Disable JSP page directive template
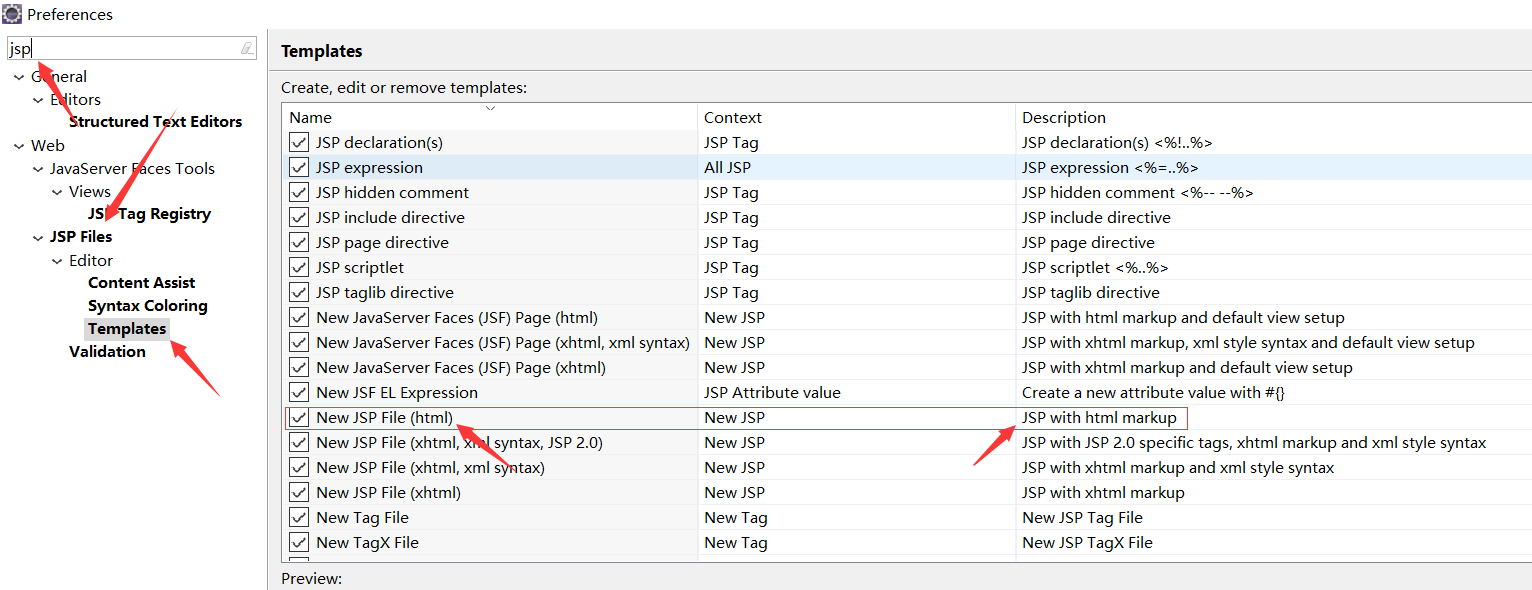1532x590 pixels. (x=299, y=243)
